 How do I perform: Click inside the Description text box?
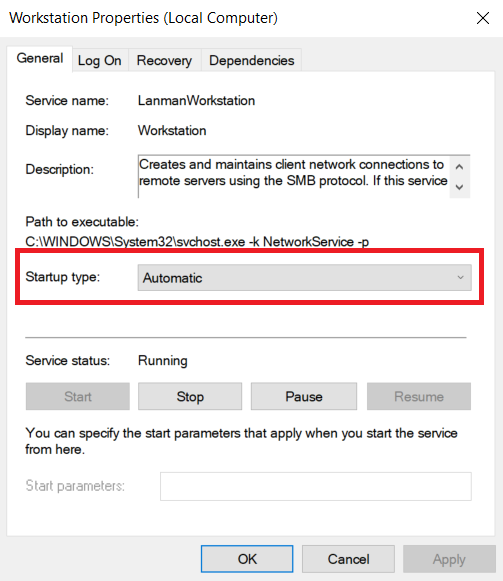click(294, 176)
